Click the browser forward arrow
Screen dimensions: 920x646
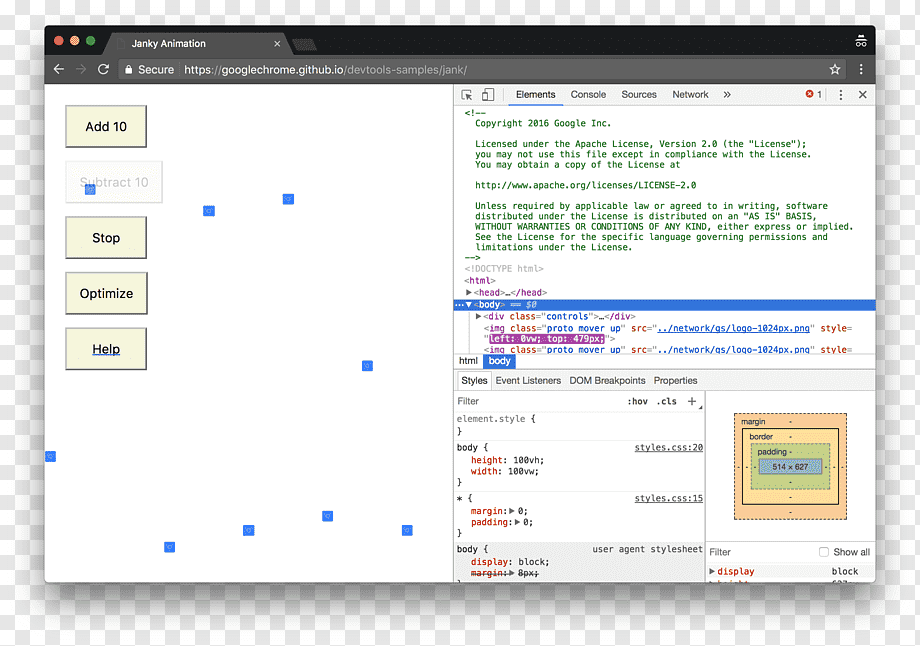click(81, 69)
